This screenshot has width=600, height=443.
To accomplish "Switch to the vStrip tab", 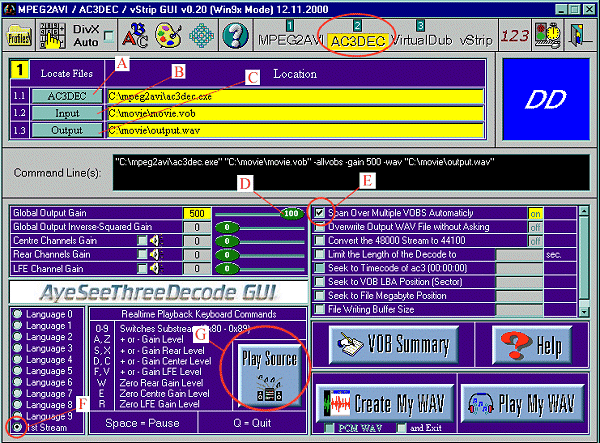I will (476, 40).
